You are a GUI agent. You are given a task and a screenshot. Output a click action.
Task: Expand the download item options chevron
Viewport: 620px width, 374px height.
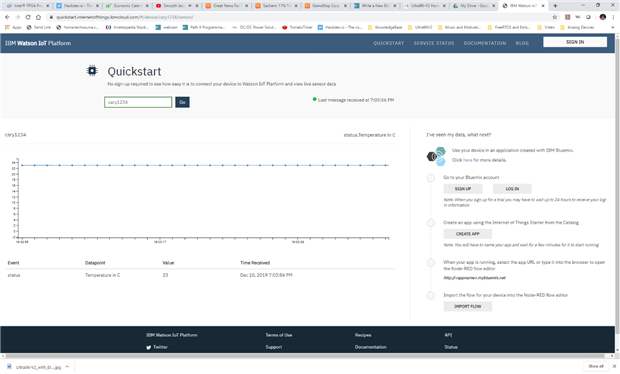67,367
